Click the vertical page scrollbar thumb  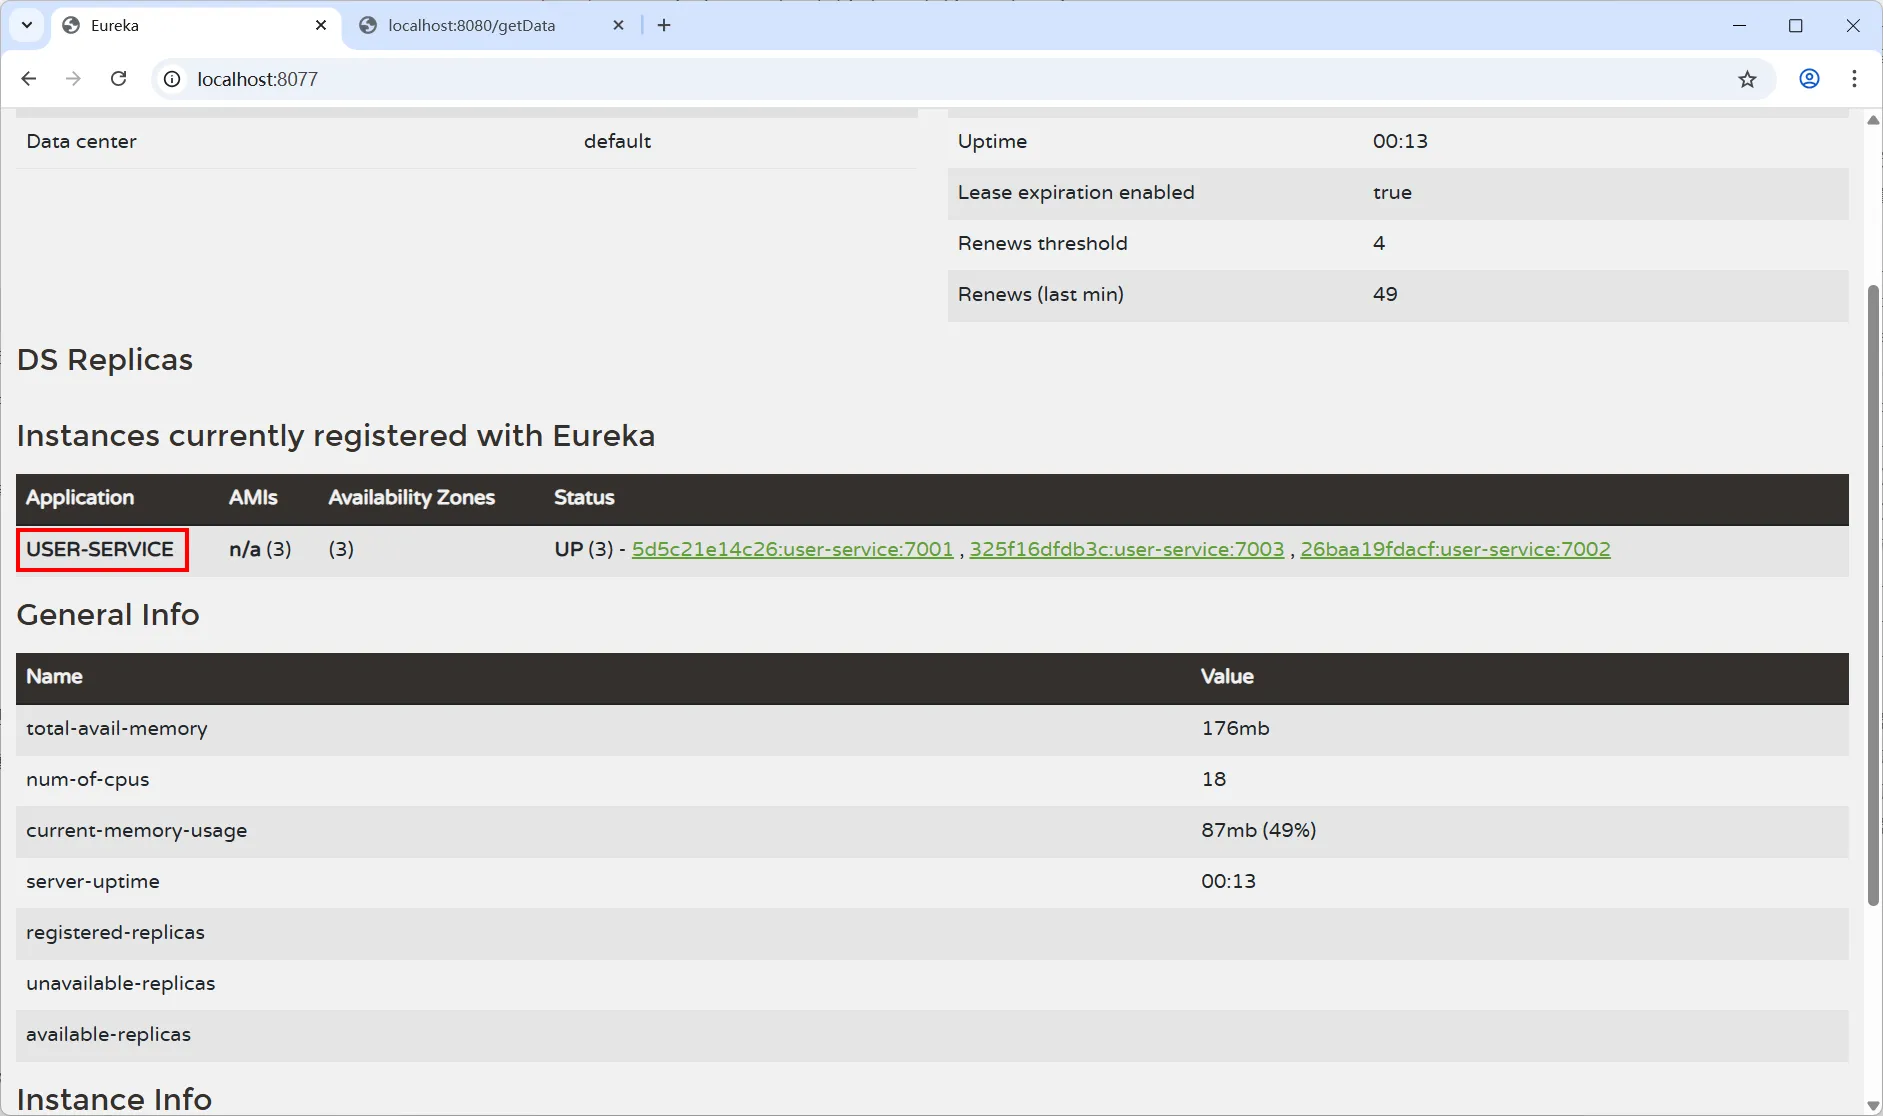click(1873, 595)
